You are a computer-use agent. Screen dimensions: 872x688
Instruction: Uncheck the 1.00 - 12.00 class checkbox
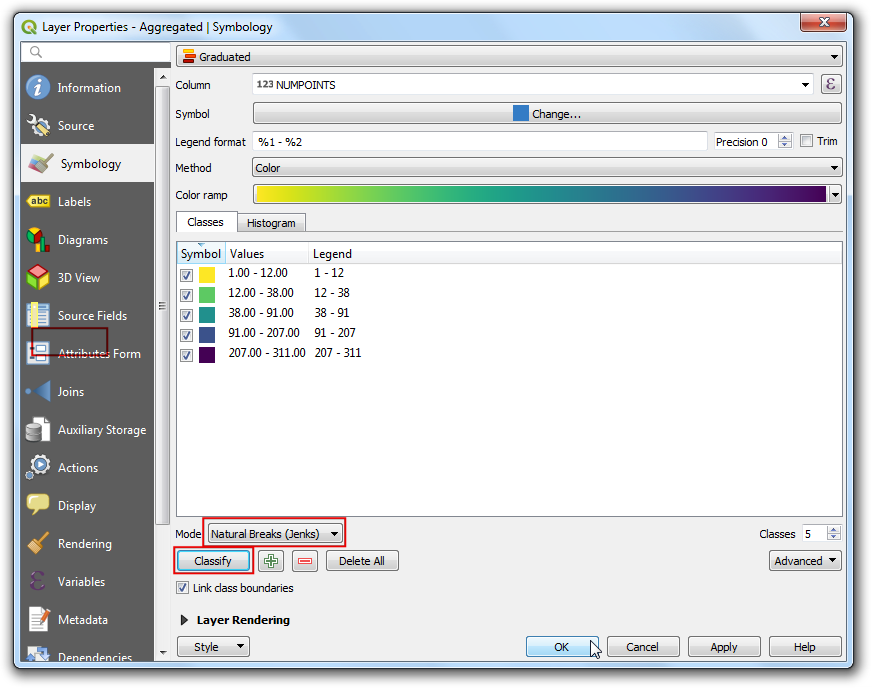pyautogui.click(x=186, y=274)
